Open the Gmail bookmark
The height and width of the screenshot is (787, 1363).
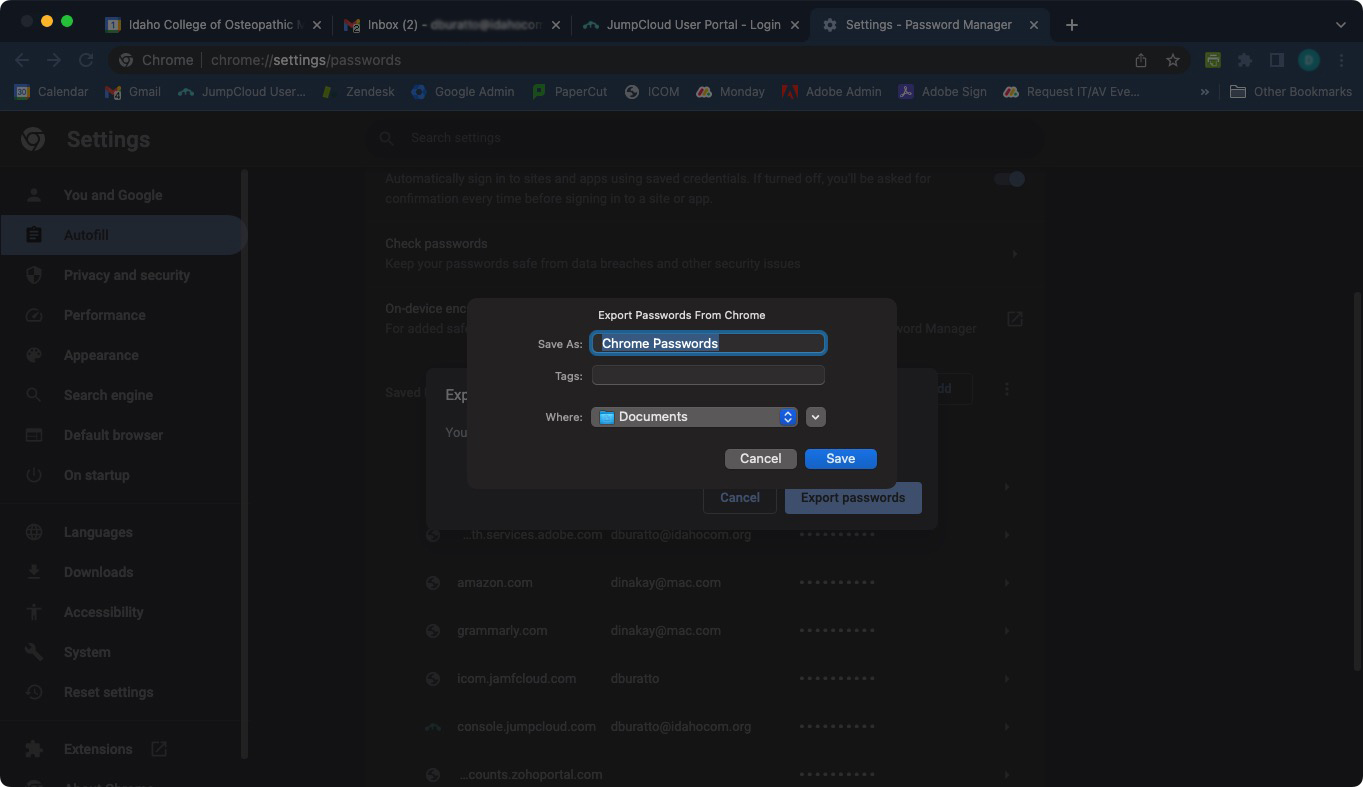(x=133, y=91)
